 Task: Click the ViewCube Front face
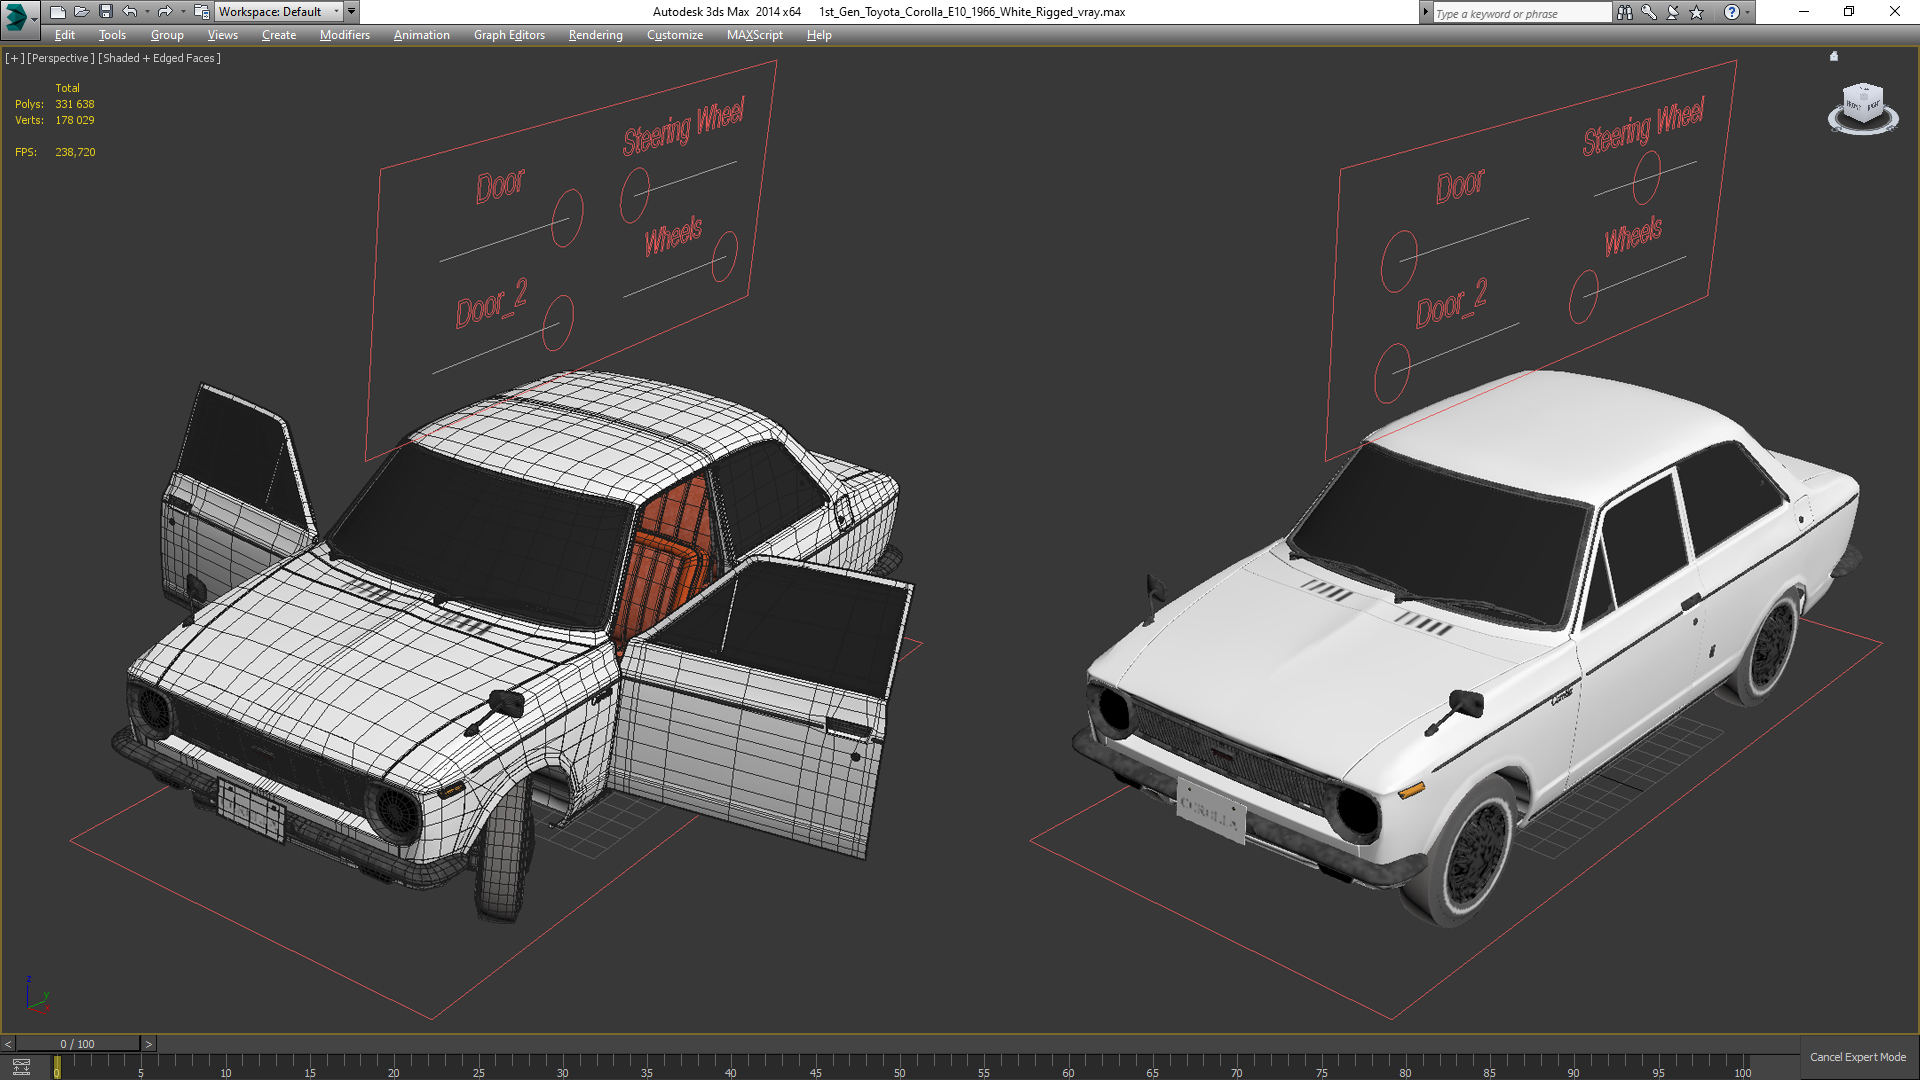coord(1854,105)
